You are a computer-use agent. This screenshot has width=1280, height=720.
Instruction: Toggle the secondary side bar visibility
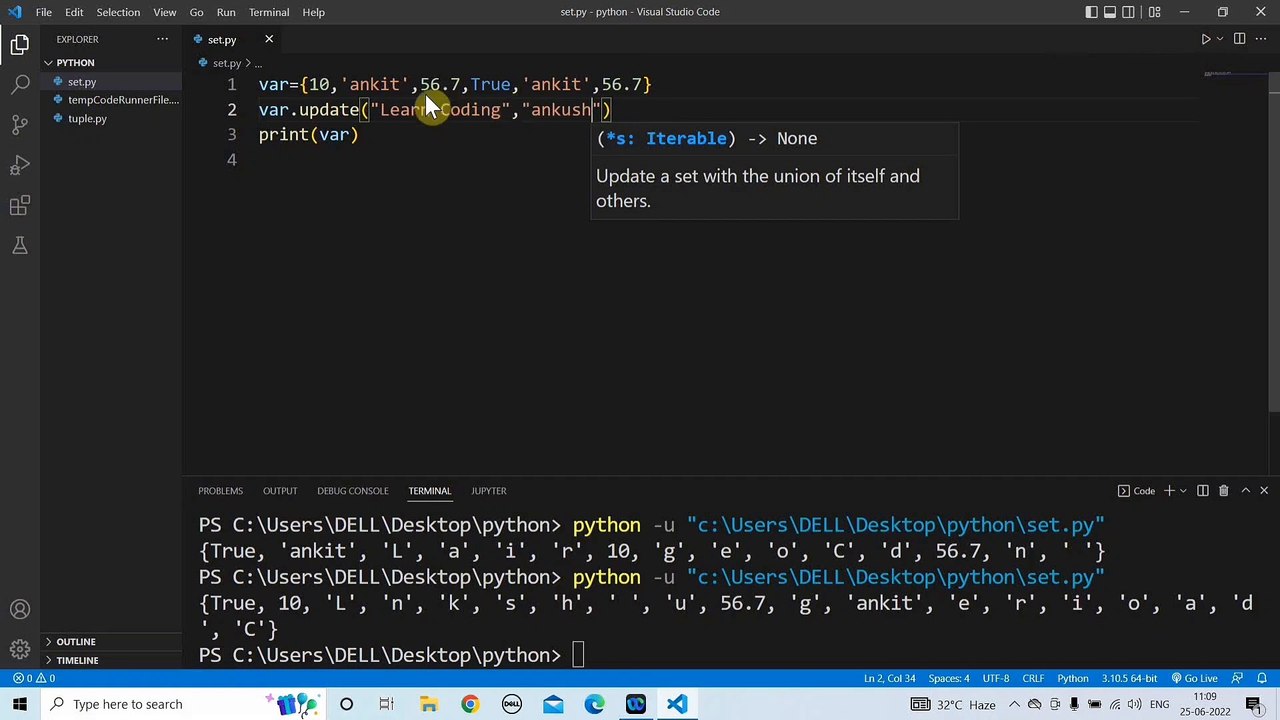(x=1129, y=12)
